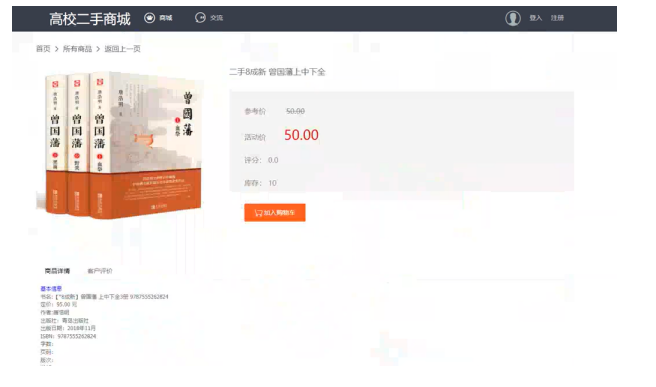Click the product title 二手8成新 曾国藩上中下全
This screenshot has width=656, height=387.
277,72
